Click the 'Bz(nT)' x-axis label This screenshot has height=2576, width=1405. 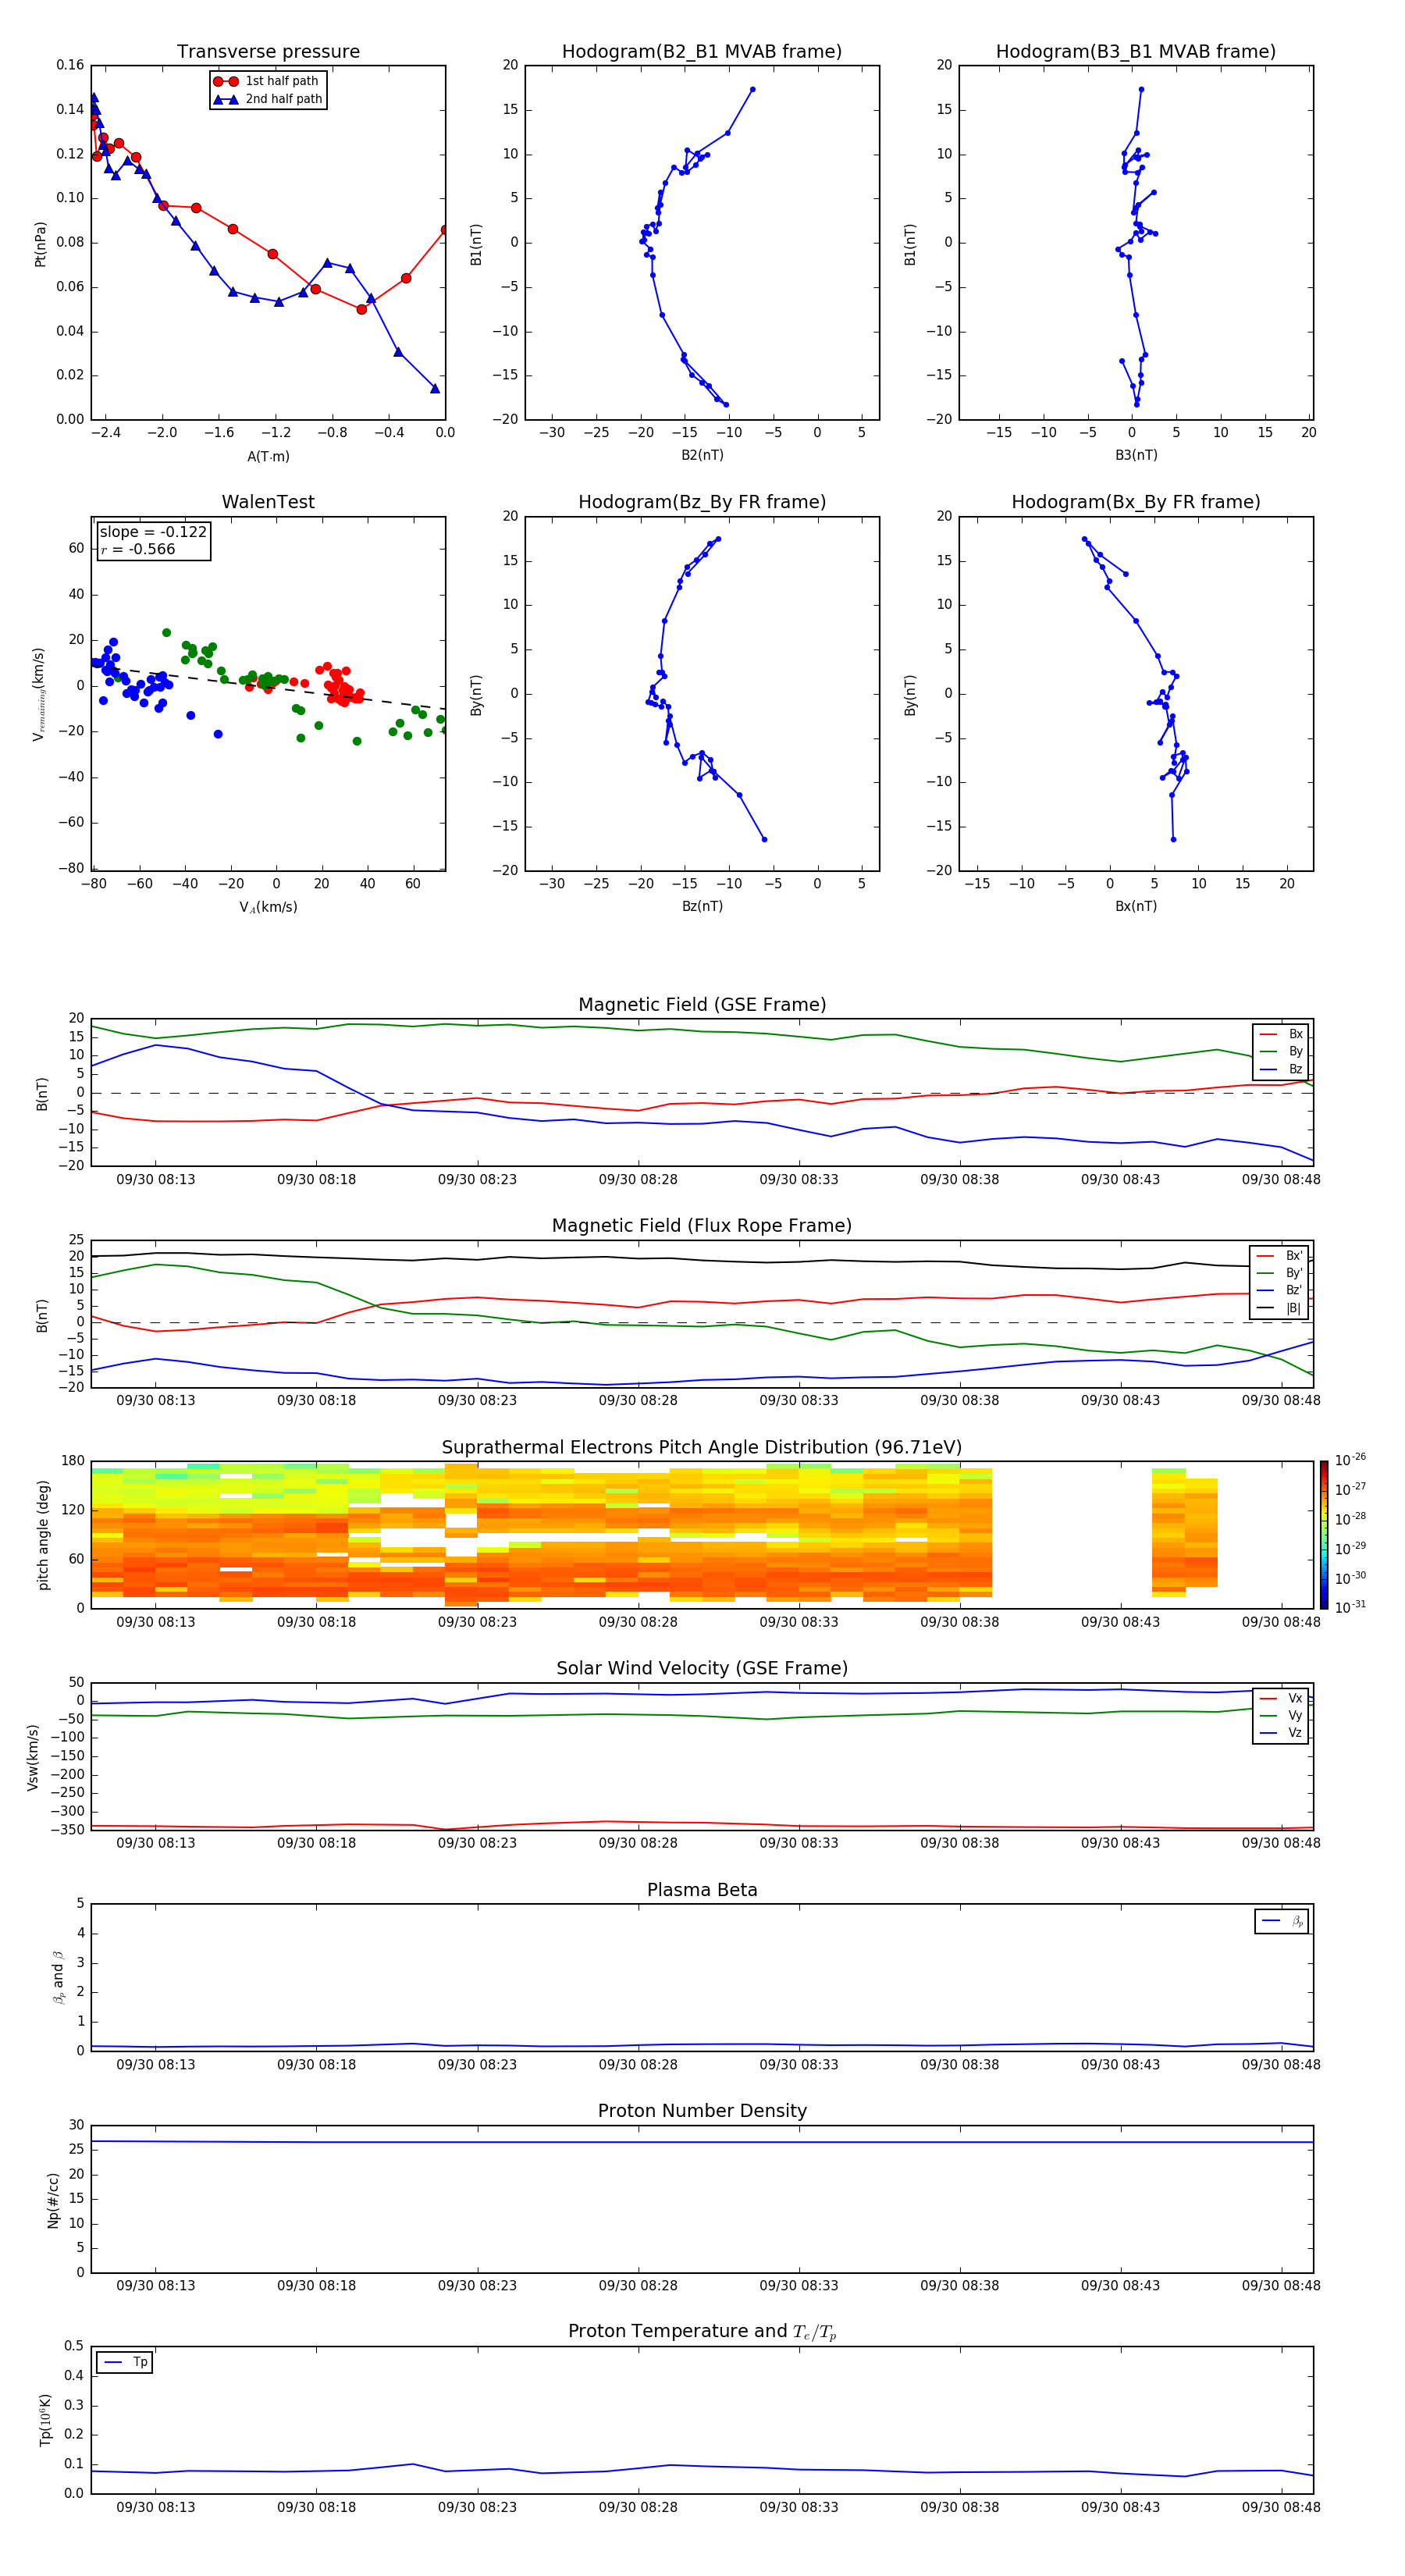[702, 906]
